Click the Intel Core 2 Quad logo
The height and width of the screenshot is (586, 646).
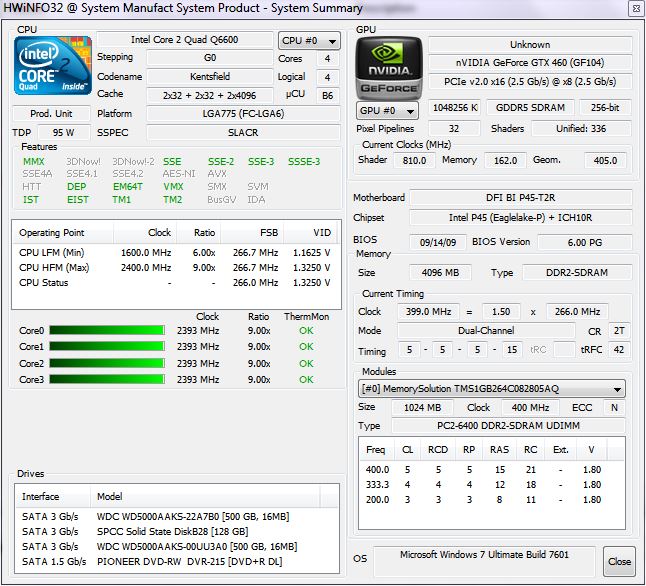point(53,66)
